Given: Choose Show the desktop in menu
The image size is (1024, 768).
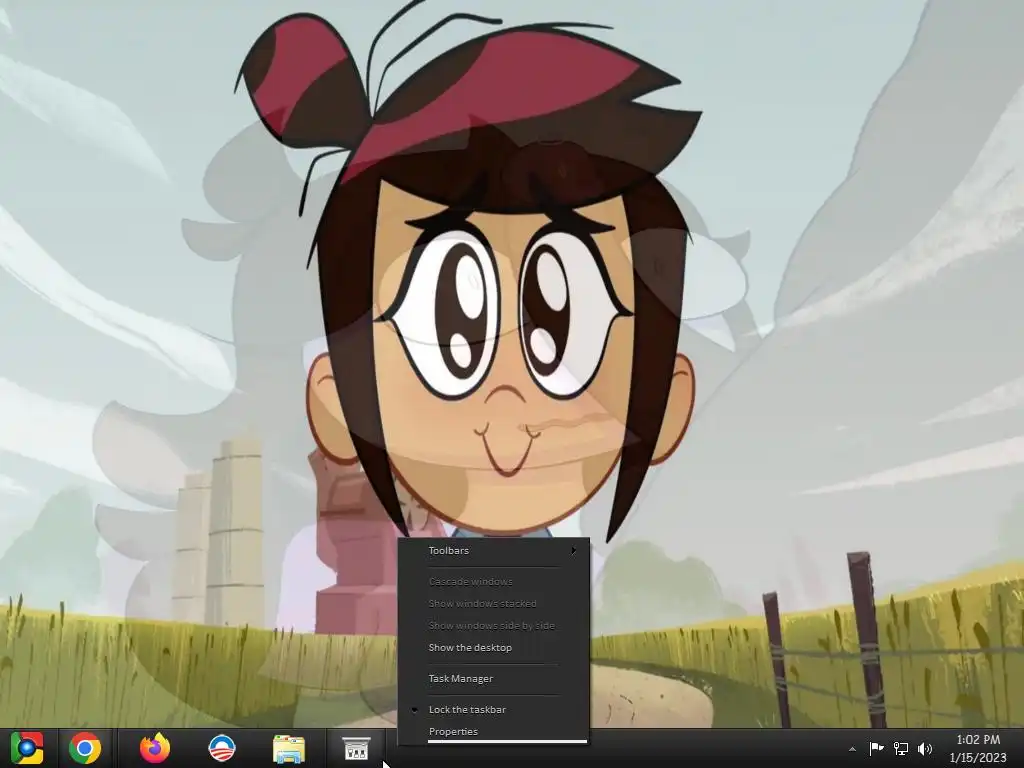Looking at the screenshot, I should coord(494,647).
